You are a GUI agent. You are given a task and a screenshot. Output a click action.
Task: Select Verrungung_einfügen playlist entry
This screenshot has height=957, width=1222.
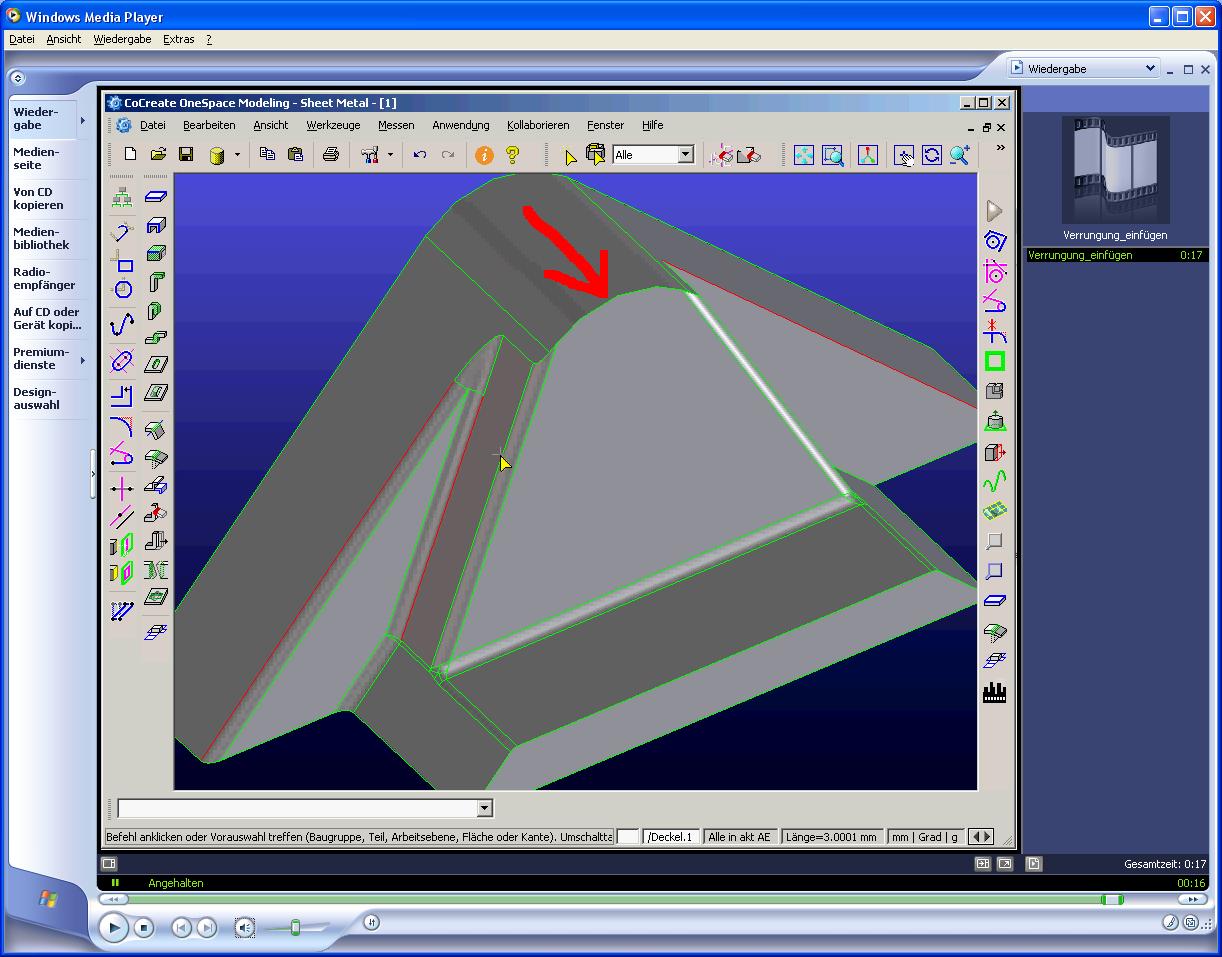point(1116,255)
